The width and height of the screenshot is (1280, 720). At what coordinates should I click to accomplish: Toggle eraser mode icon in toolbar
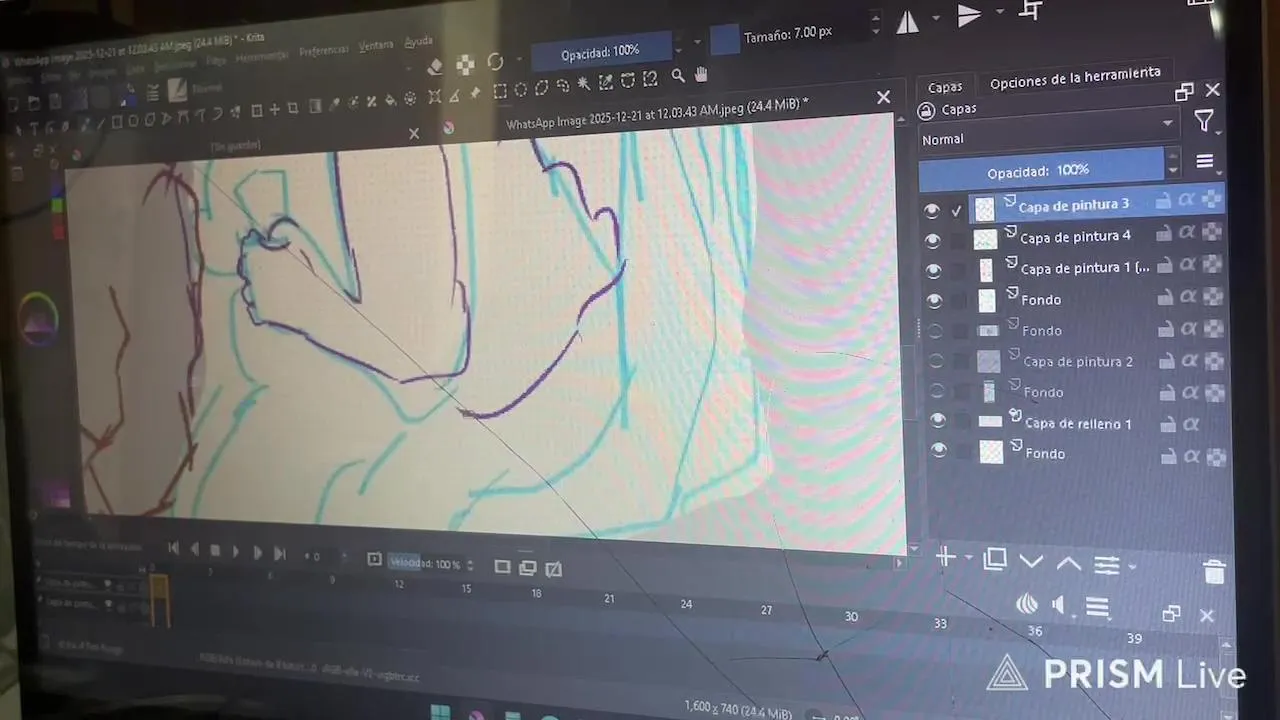(x=434, y=67)
